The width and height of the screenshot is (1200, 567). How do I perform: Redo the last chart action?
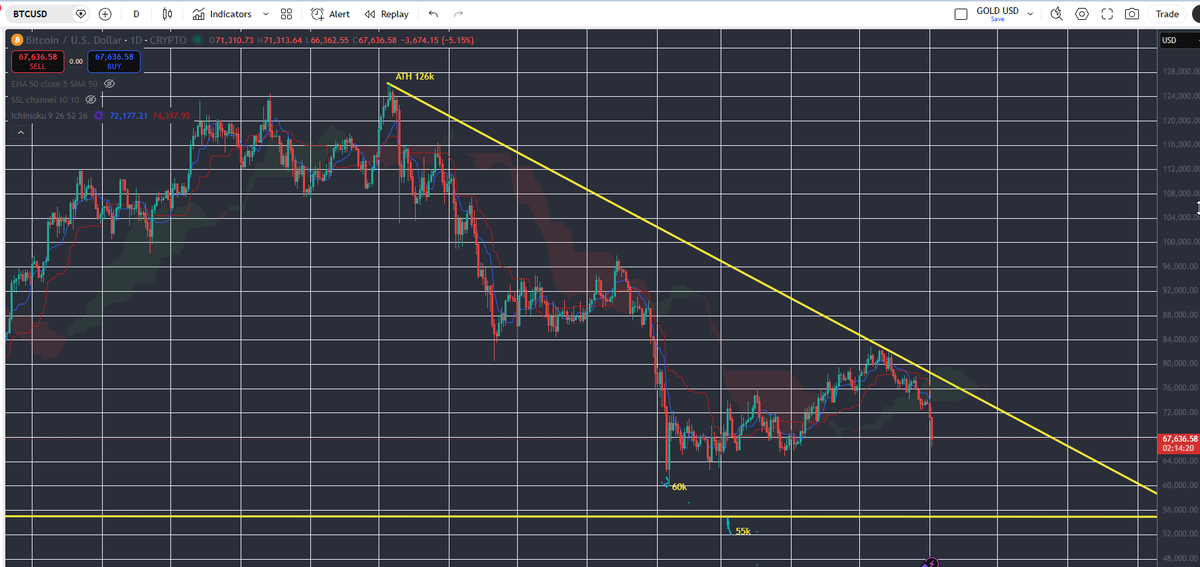(x=459, y=14)
